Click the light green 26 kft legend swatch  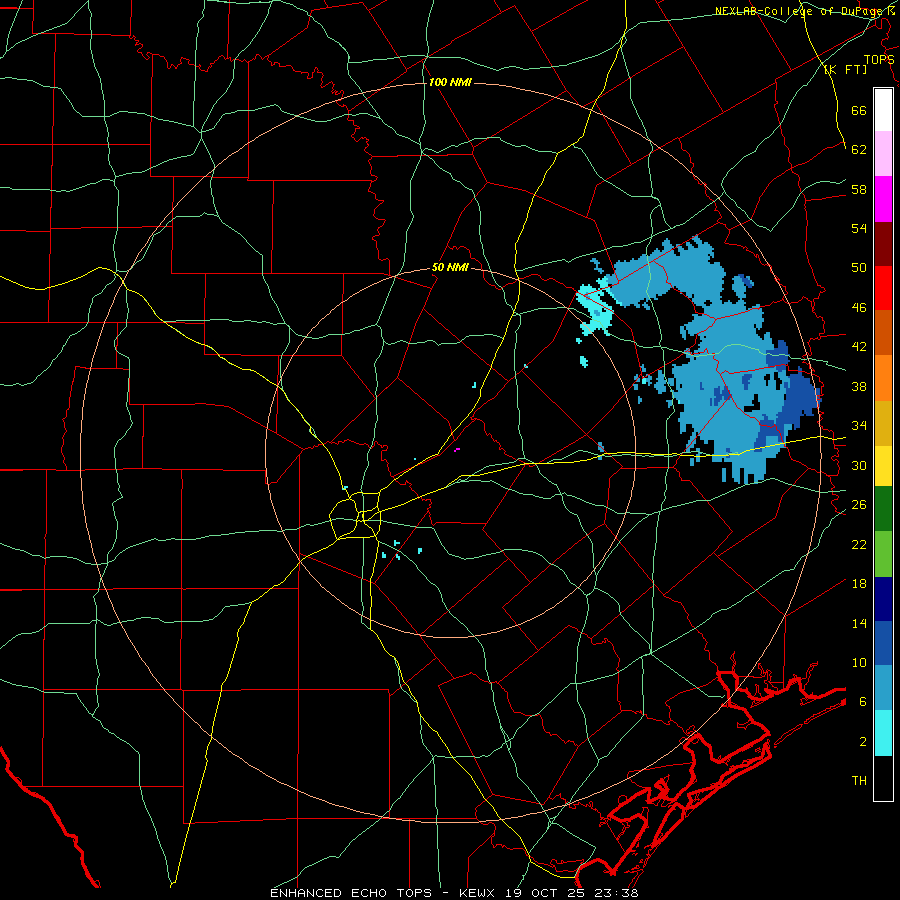point(883,553)
